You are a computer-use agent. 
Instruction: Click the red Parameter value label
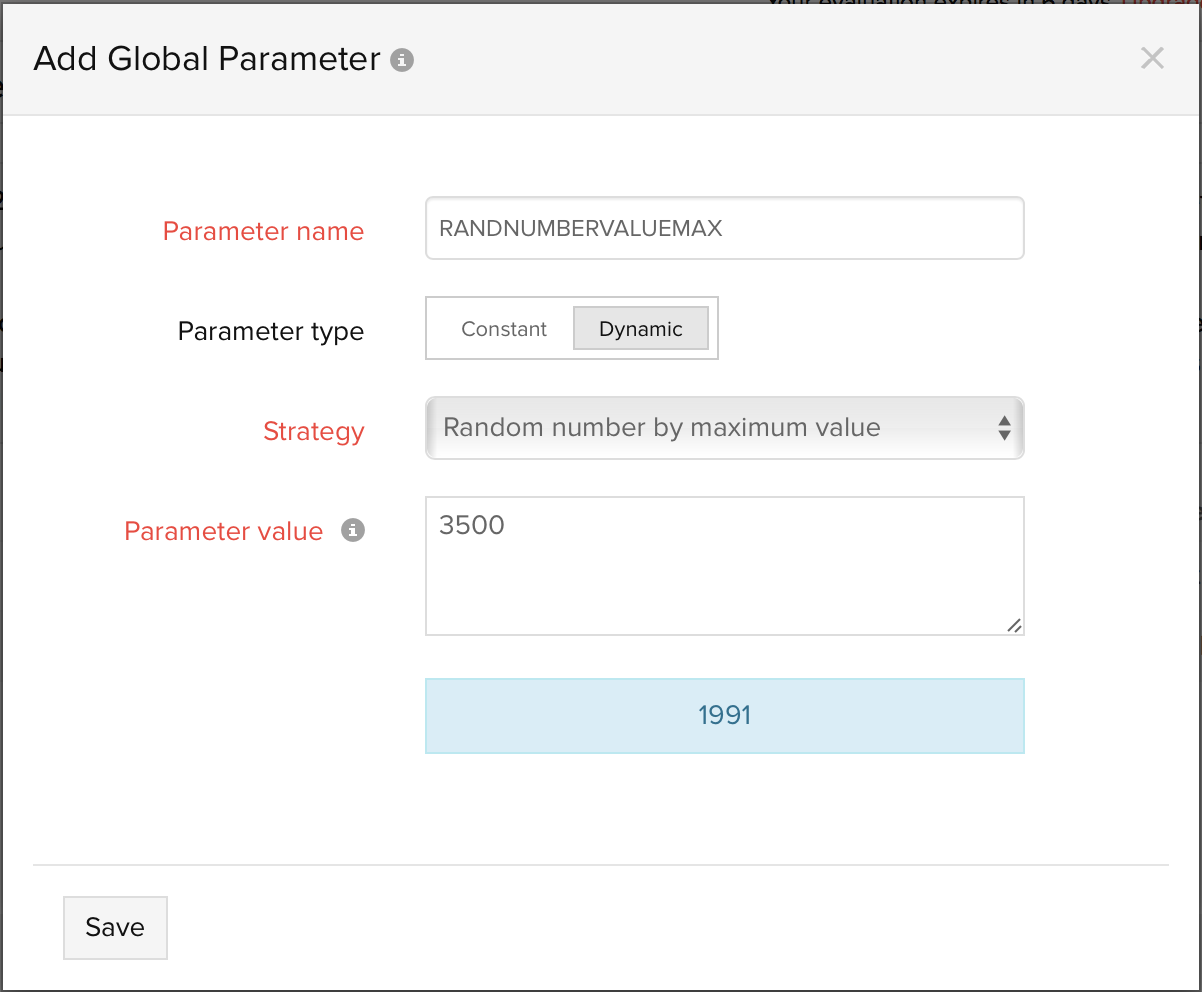click(x=223, y=531)
